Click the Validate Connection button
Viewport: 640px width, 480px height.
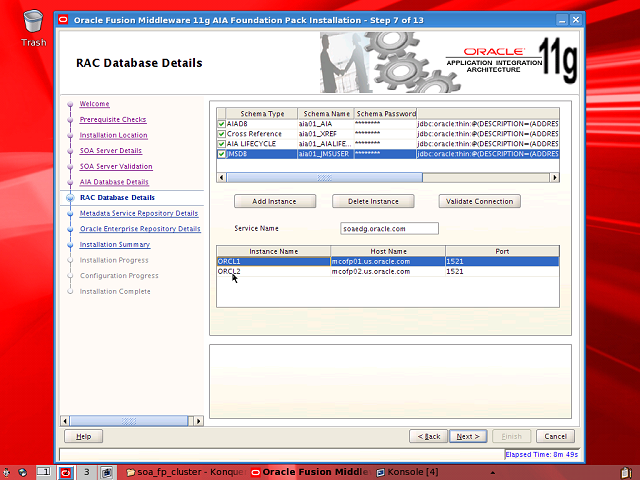click(479, 201)
